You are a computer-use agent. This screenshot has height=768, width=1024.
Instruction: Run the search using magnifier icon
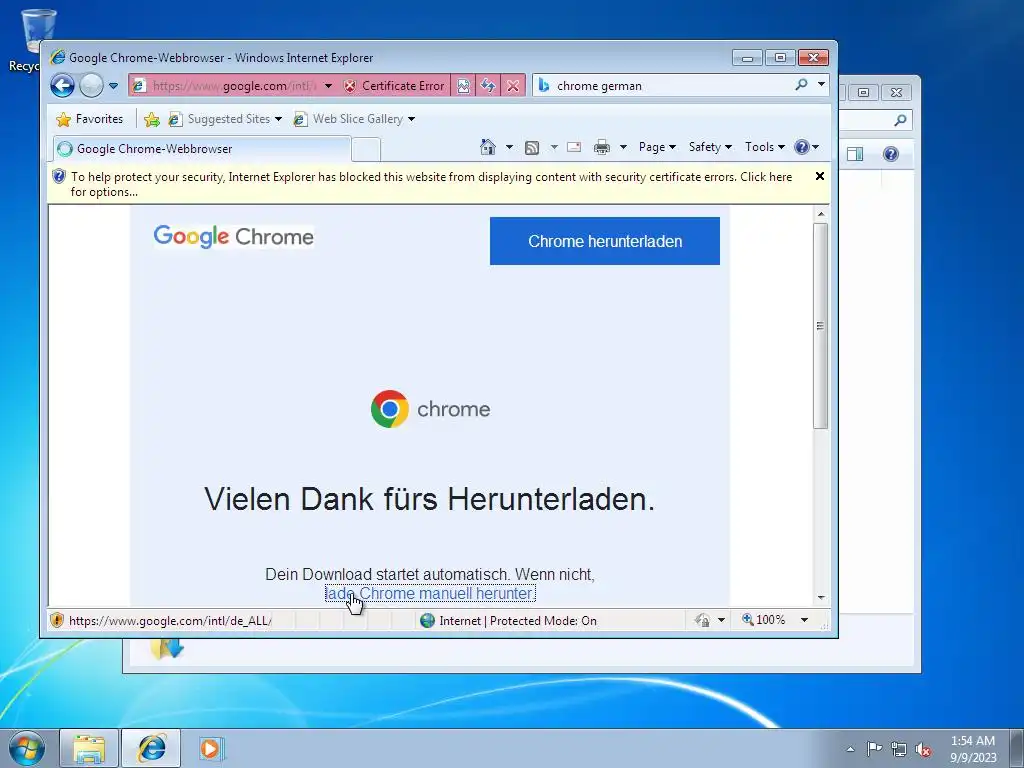tap(801, 85)
